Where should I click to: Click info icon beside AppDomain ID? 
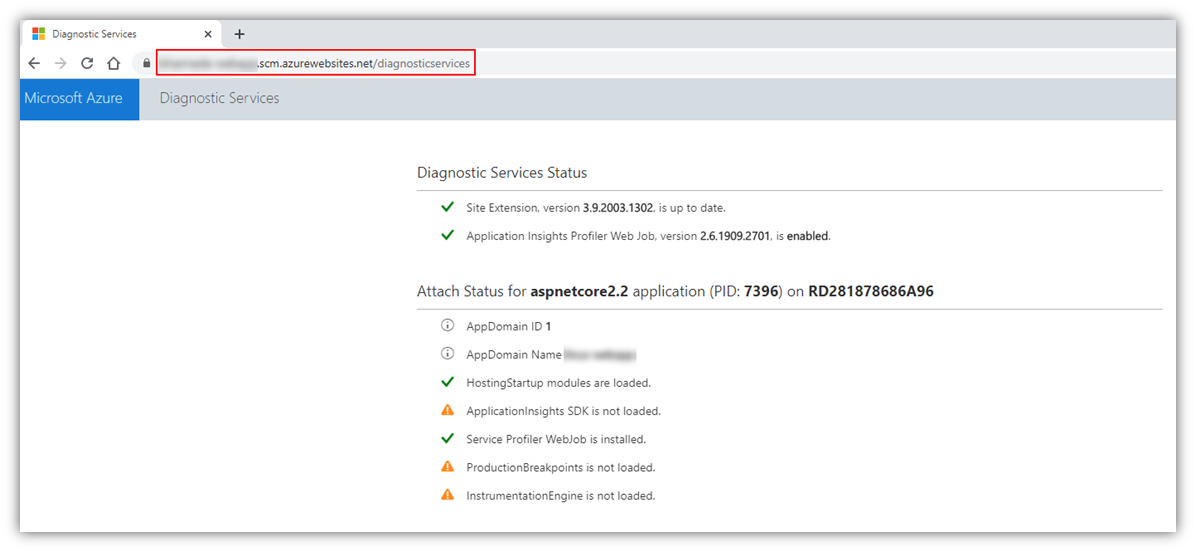click(448, 326)
